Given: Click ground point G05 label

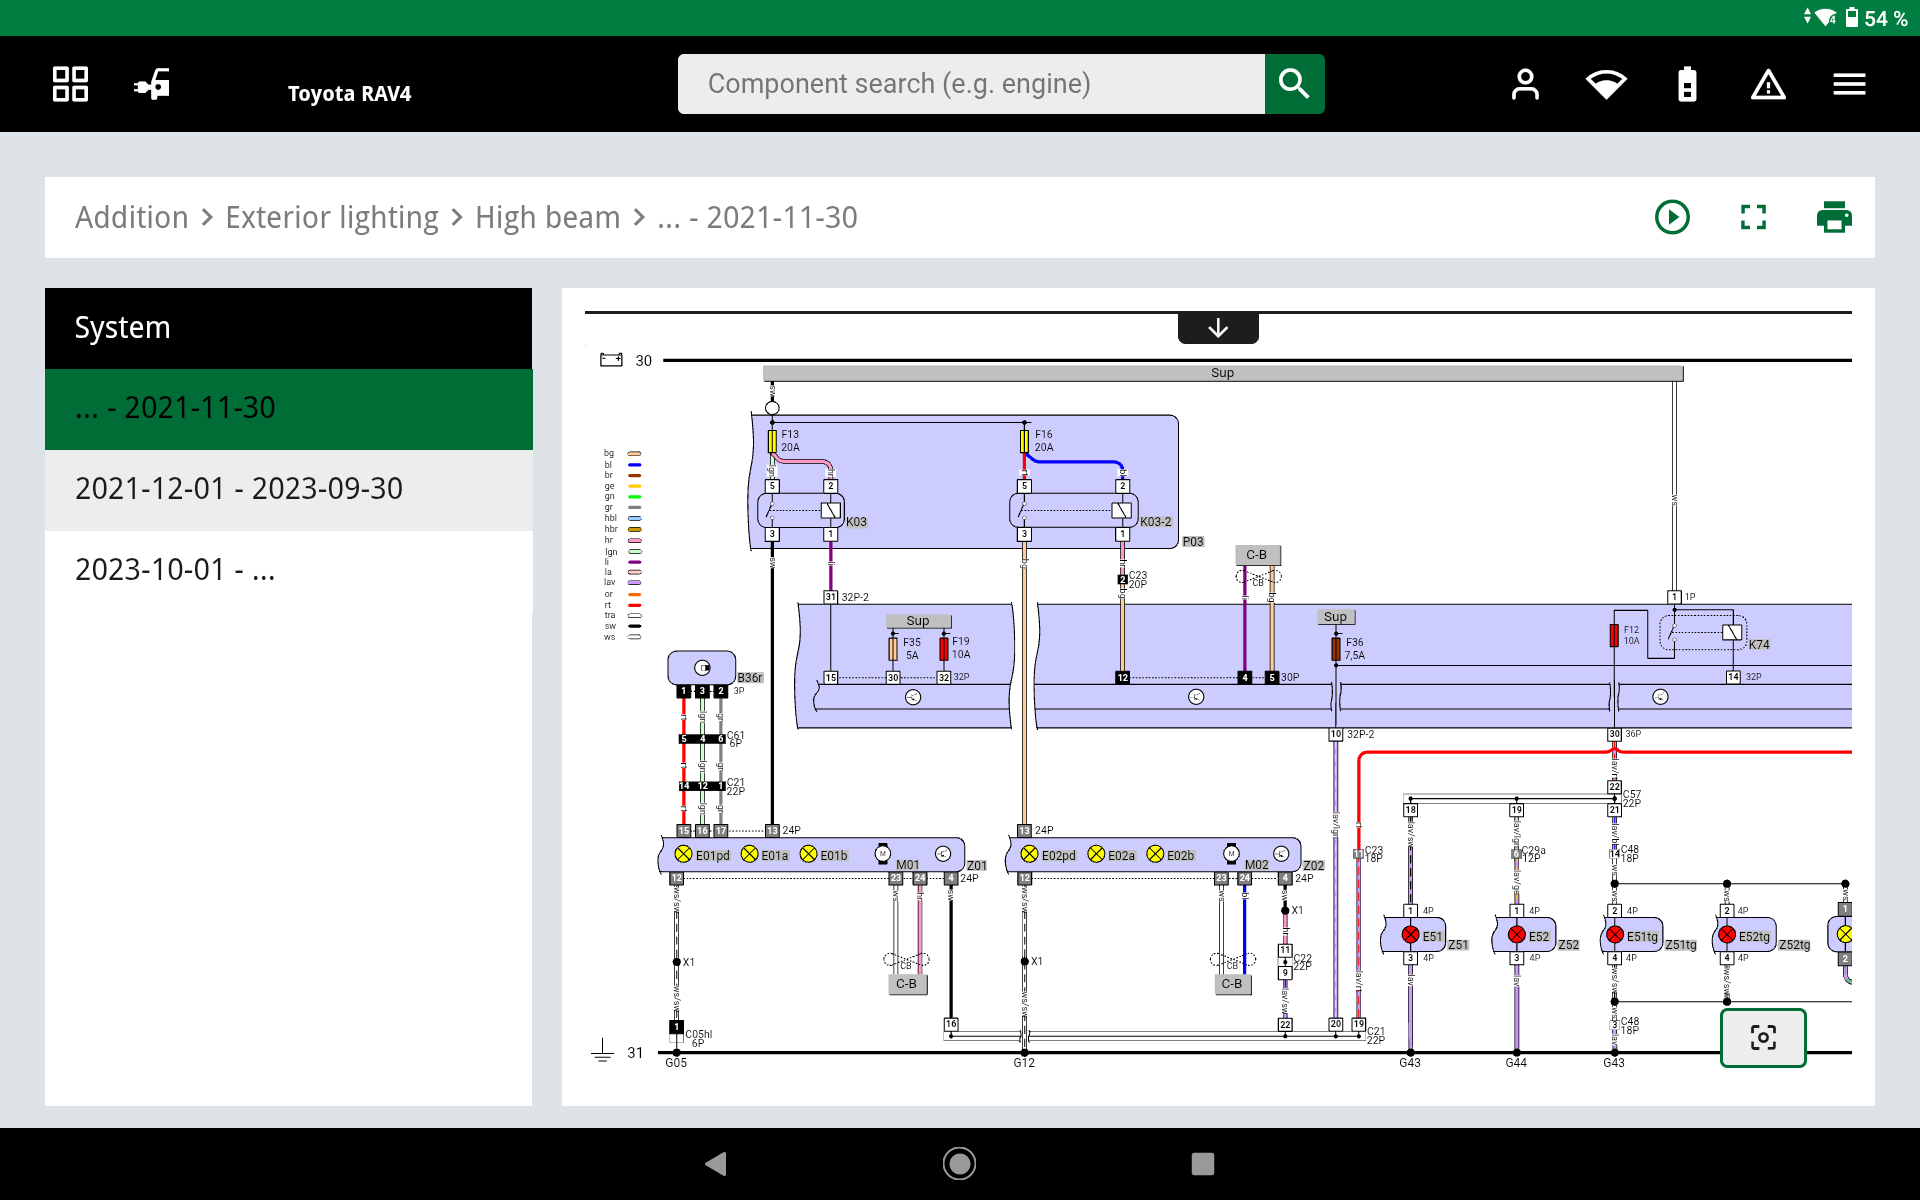Looking at the screenshot, I should point(676,1063).
